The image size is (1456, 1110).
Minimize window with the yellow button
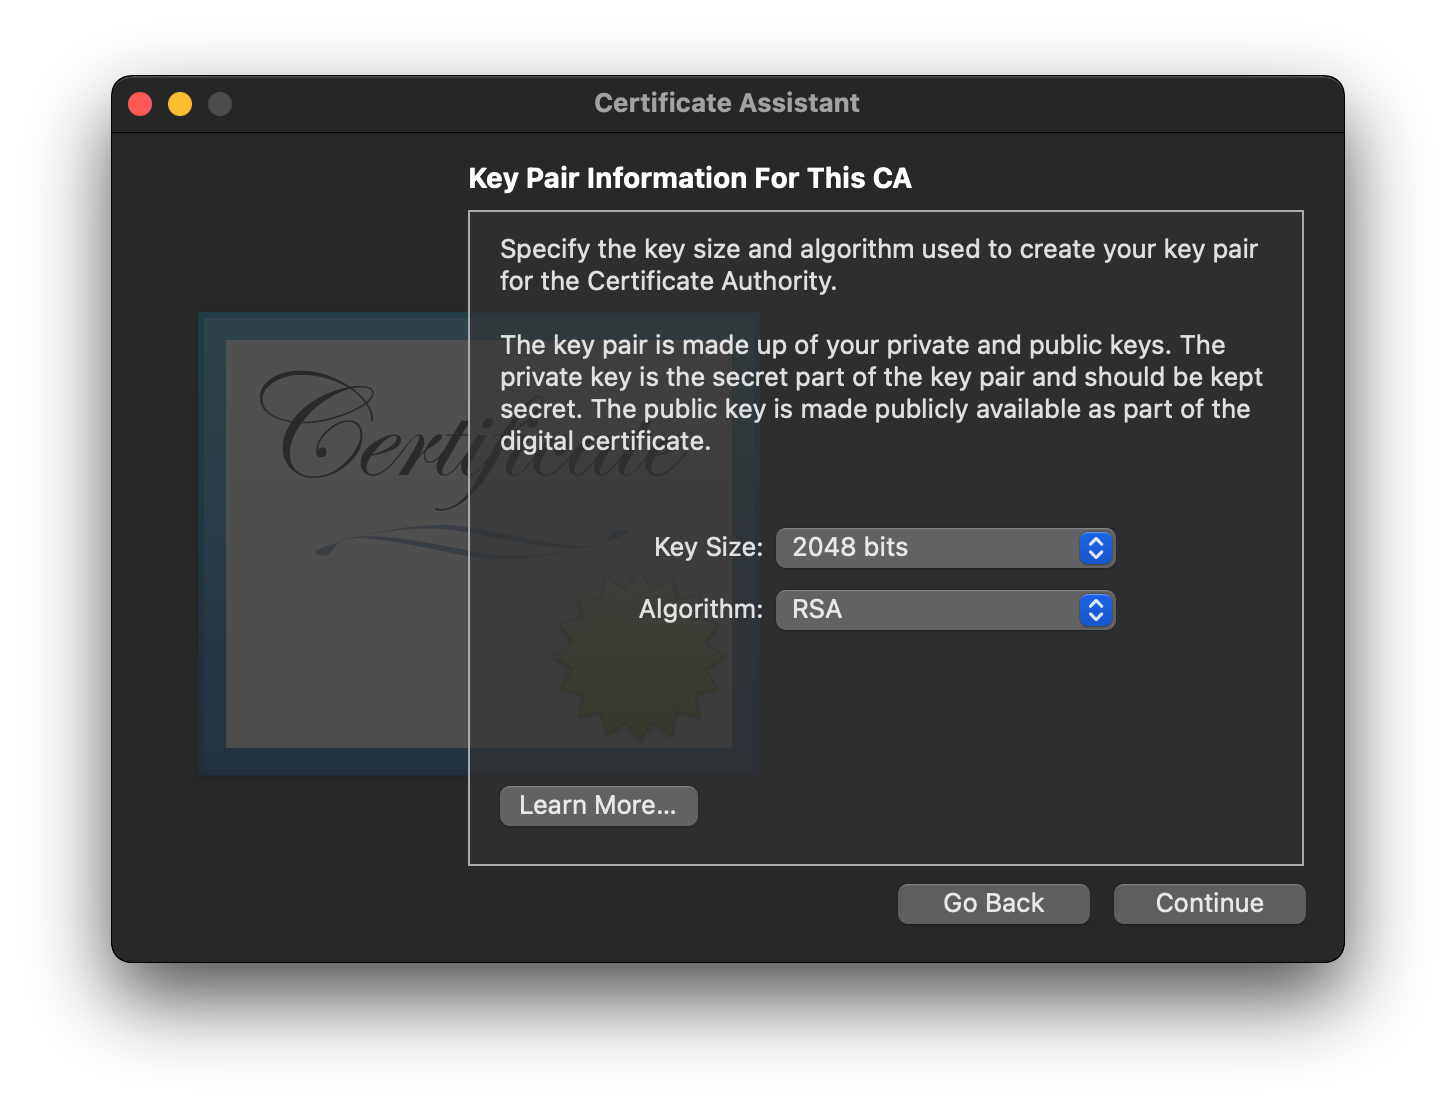pos(180,104)
